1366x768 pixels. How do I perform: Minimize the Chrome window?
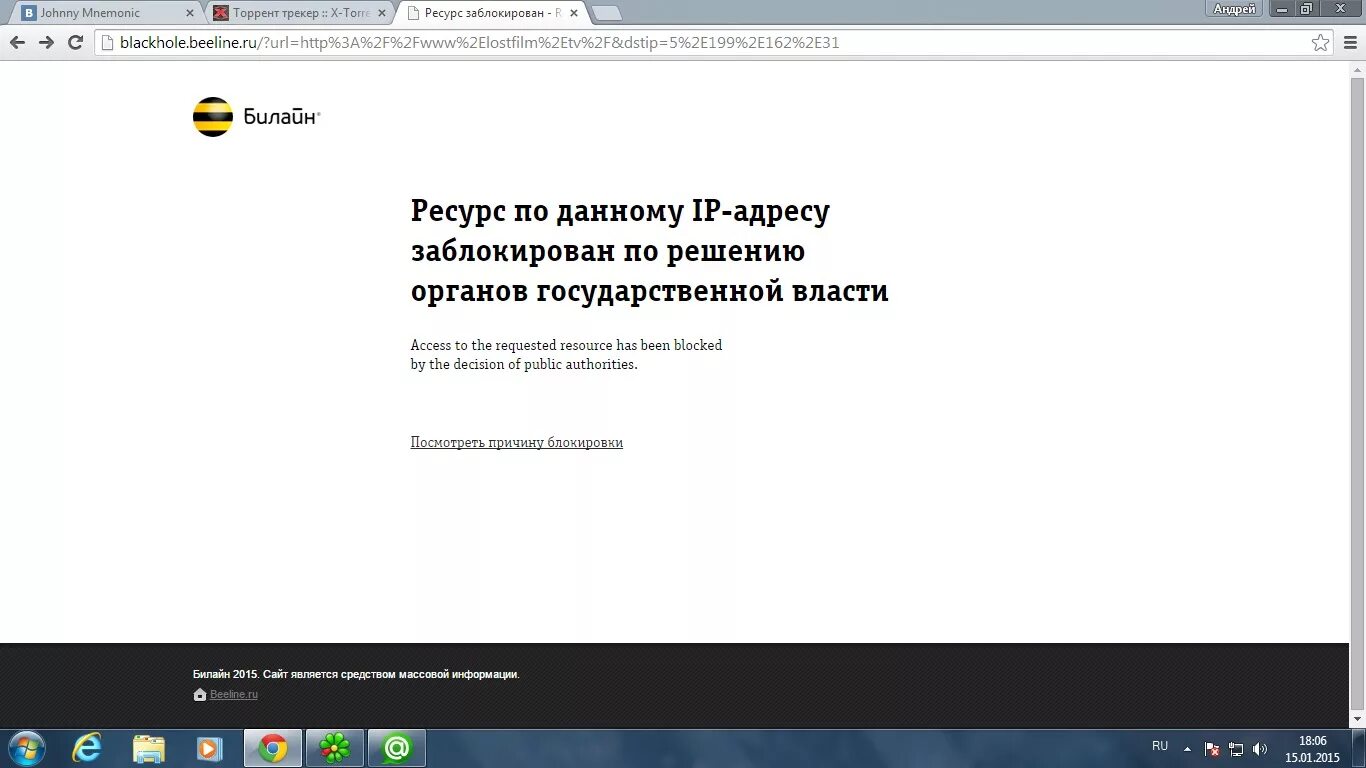1283,8
